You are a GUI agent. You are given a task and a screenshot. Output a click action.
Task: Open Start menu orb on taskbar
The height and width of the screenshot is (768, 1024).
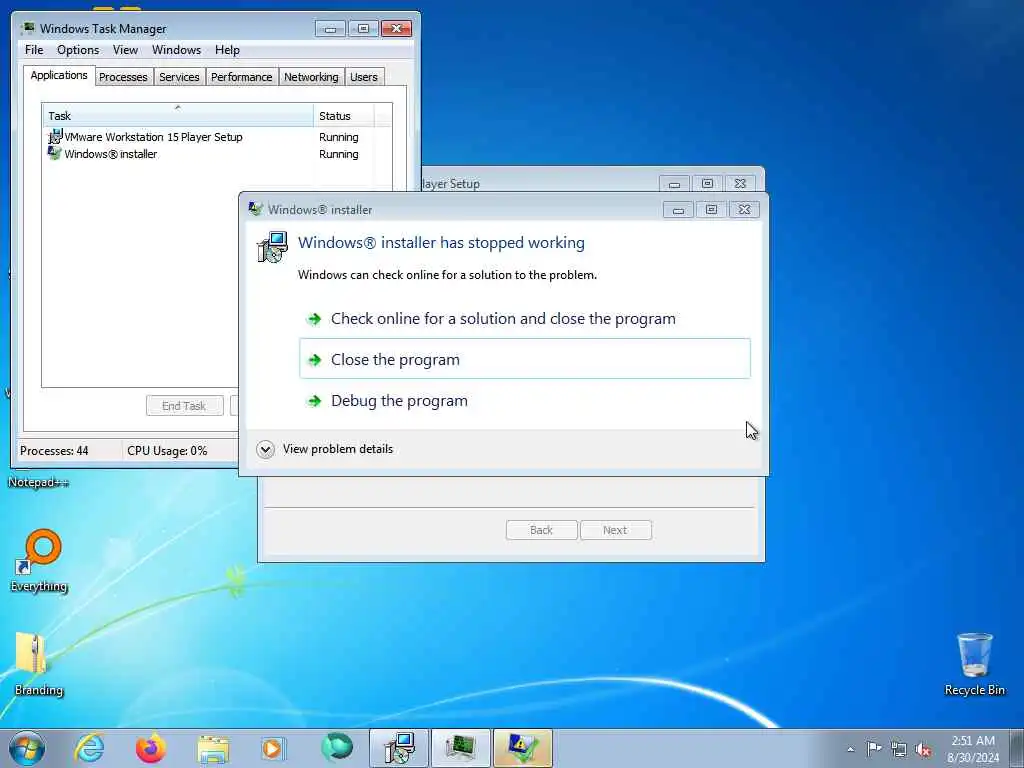click(x=27, y=748)
